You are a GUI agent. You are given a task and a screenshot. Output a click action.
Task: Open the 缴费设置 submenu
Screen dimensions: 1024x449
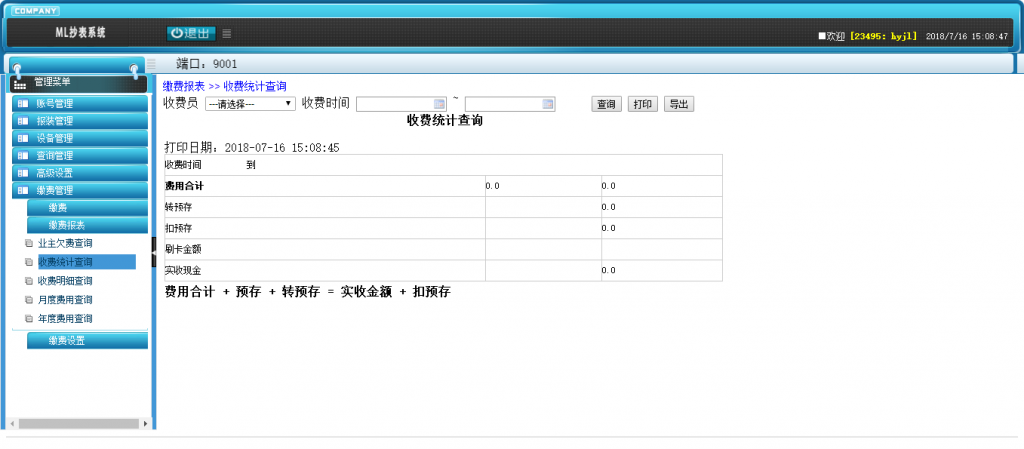87,341
